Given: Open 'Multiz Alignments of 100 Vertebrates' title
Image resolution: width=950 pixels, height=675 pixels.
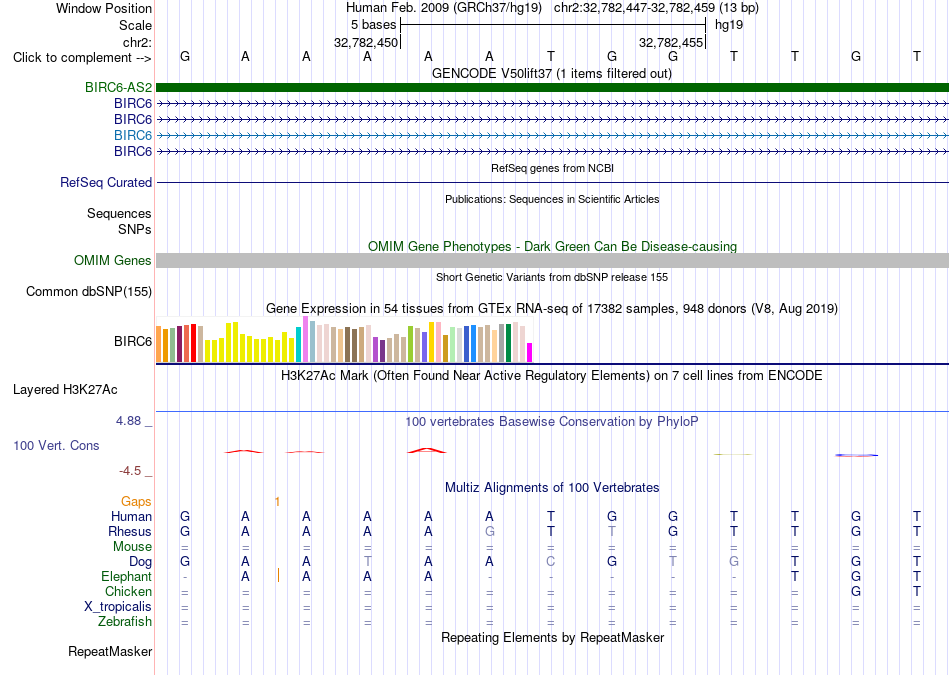Looking at the screenshot, I should 552,488.
